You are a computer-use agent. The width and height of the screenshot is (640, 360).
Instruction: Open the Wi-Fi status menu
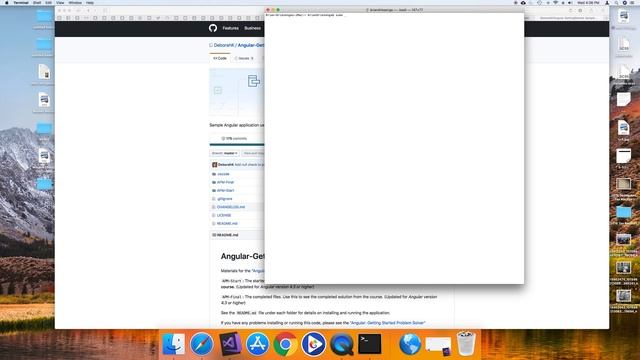tap(556, 2)
